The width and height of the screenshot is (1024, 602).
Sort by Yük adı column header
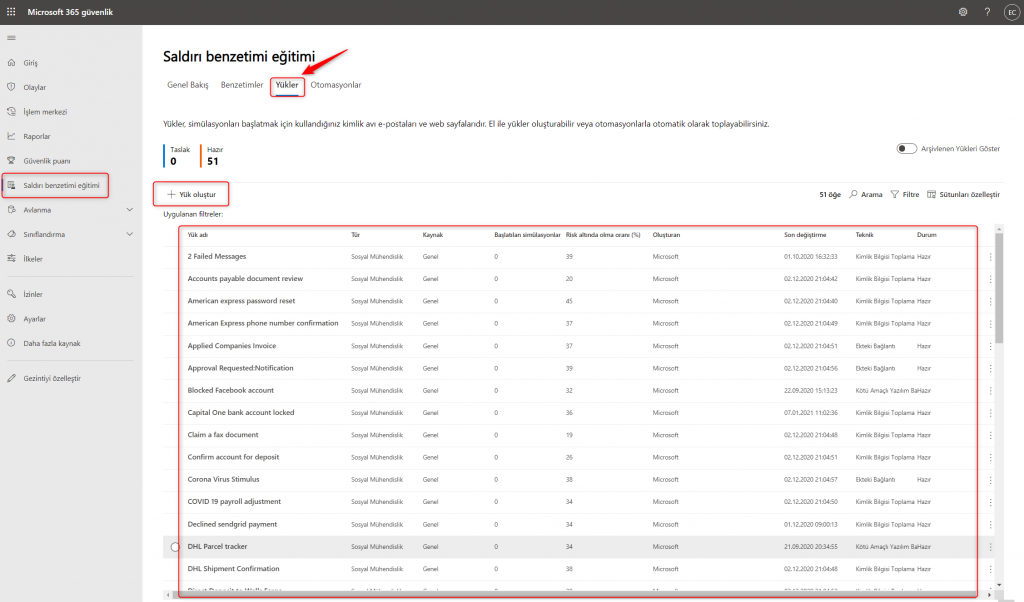tap(198, 235)
